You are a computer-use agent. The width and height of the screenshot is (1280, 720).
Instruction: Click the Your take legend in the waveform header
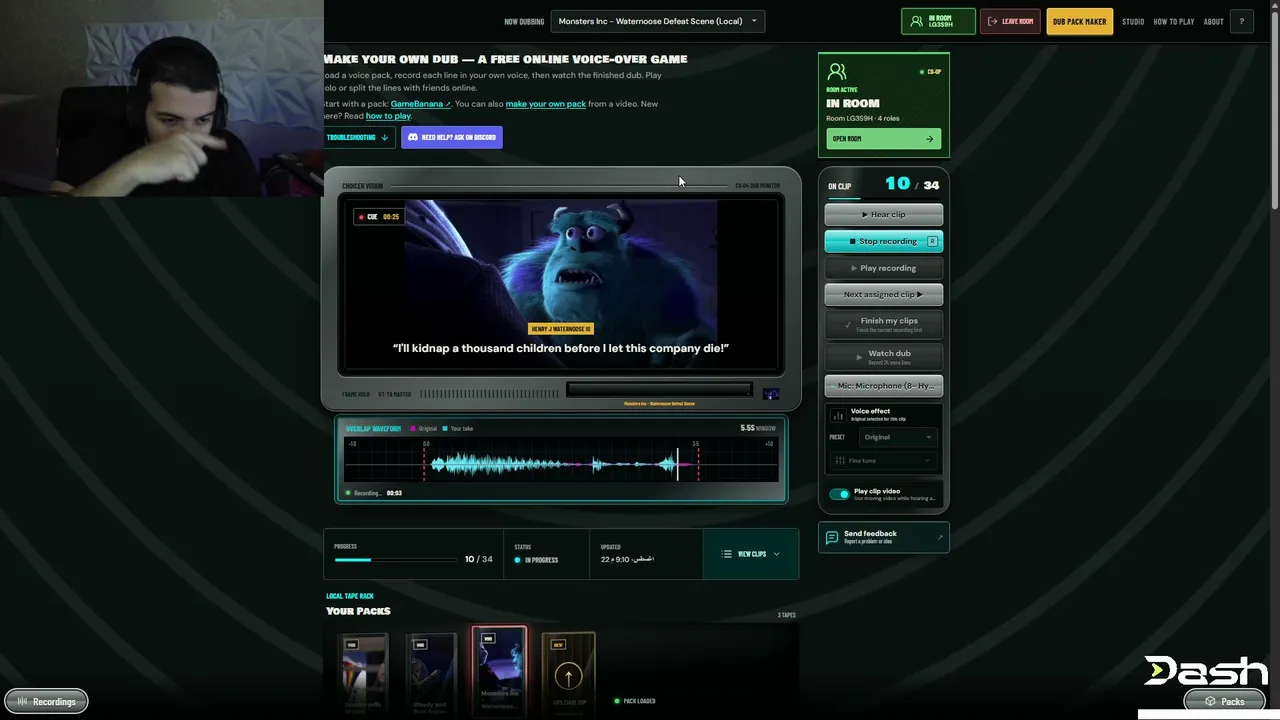coord(458,429)
